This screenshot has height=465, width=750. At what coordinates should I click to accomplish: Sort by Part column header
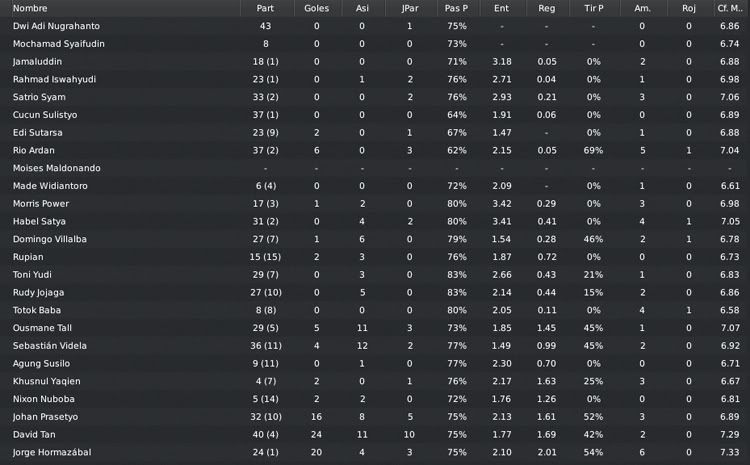(265, 8)
